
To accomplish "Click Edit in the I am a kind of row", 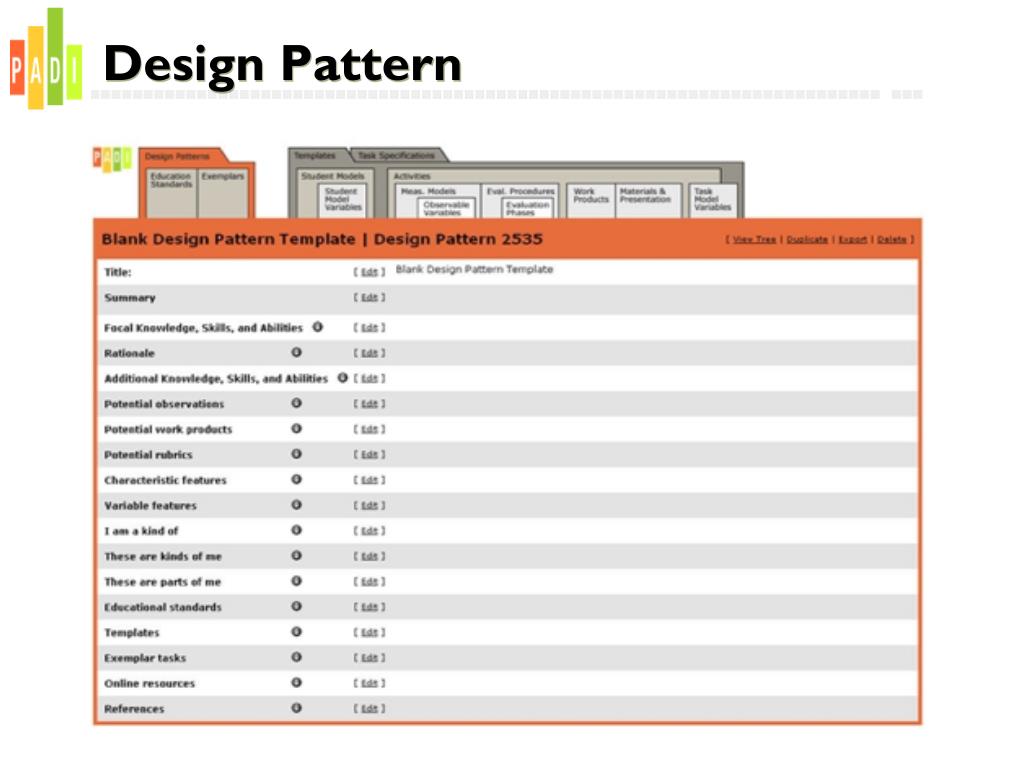I will pos(370,531).
